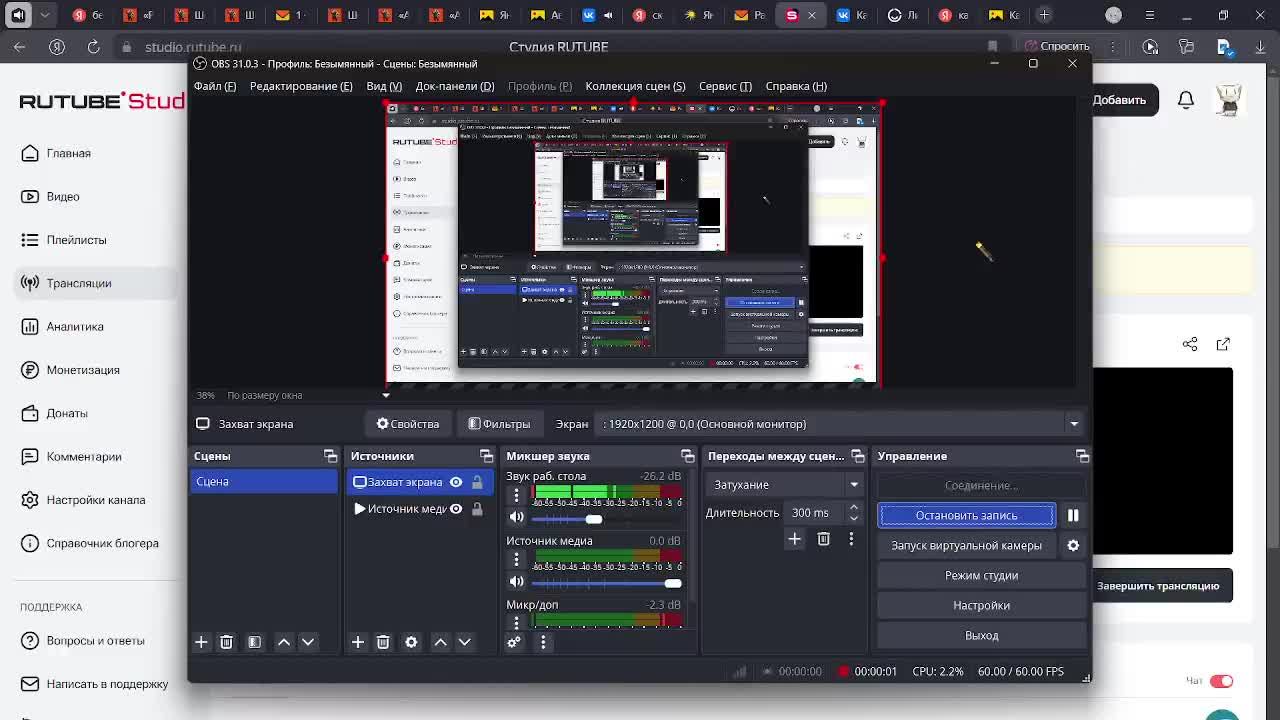Screen dimensions: 1280x720
Task: Click share icon on RUTUBE page
Action: click(1190, 344)
